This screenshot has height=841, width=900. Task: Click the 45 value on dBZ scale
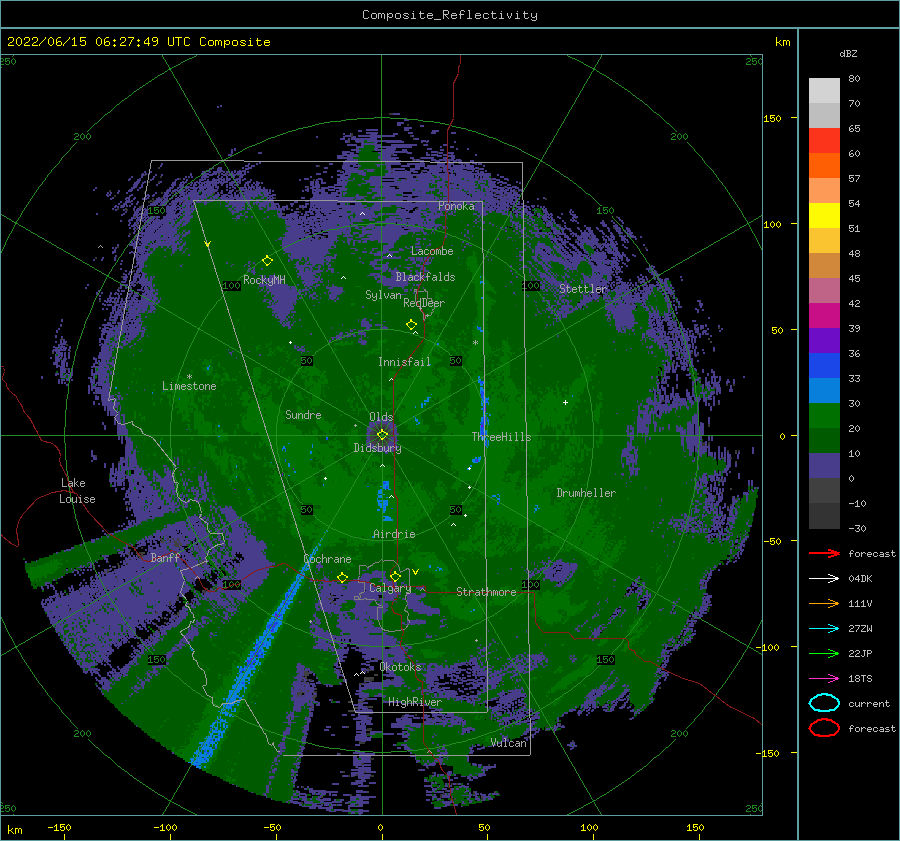pos(854,278)
